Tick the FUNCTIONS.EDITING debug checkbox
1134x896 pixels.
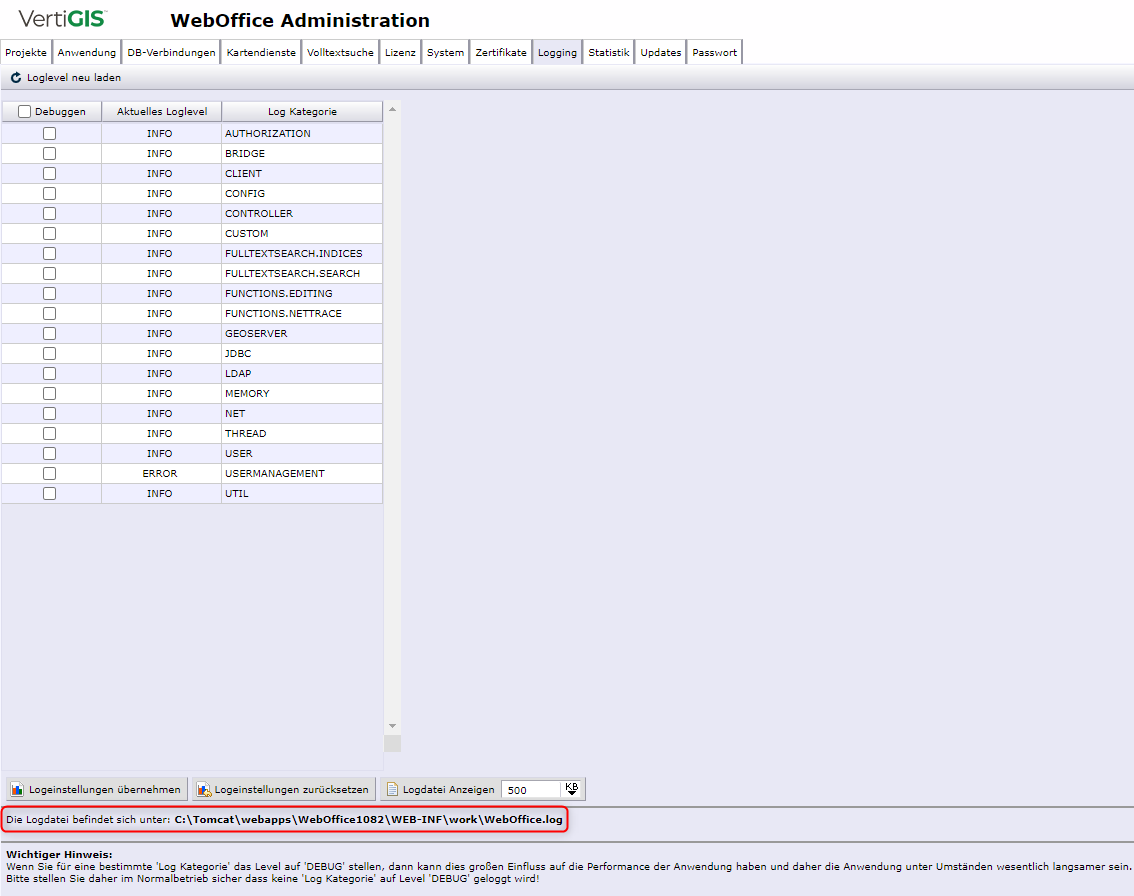(x=49, y=294)
